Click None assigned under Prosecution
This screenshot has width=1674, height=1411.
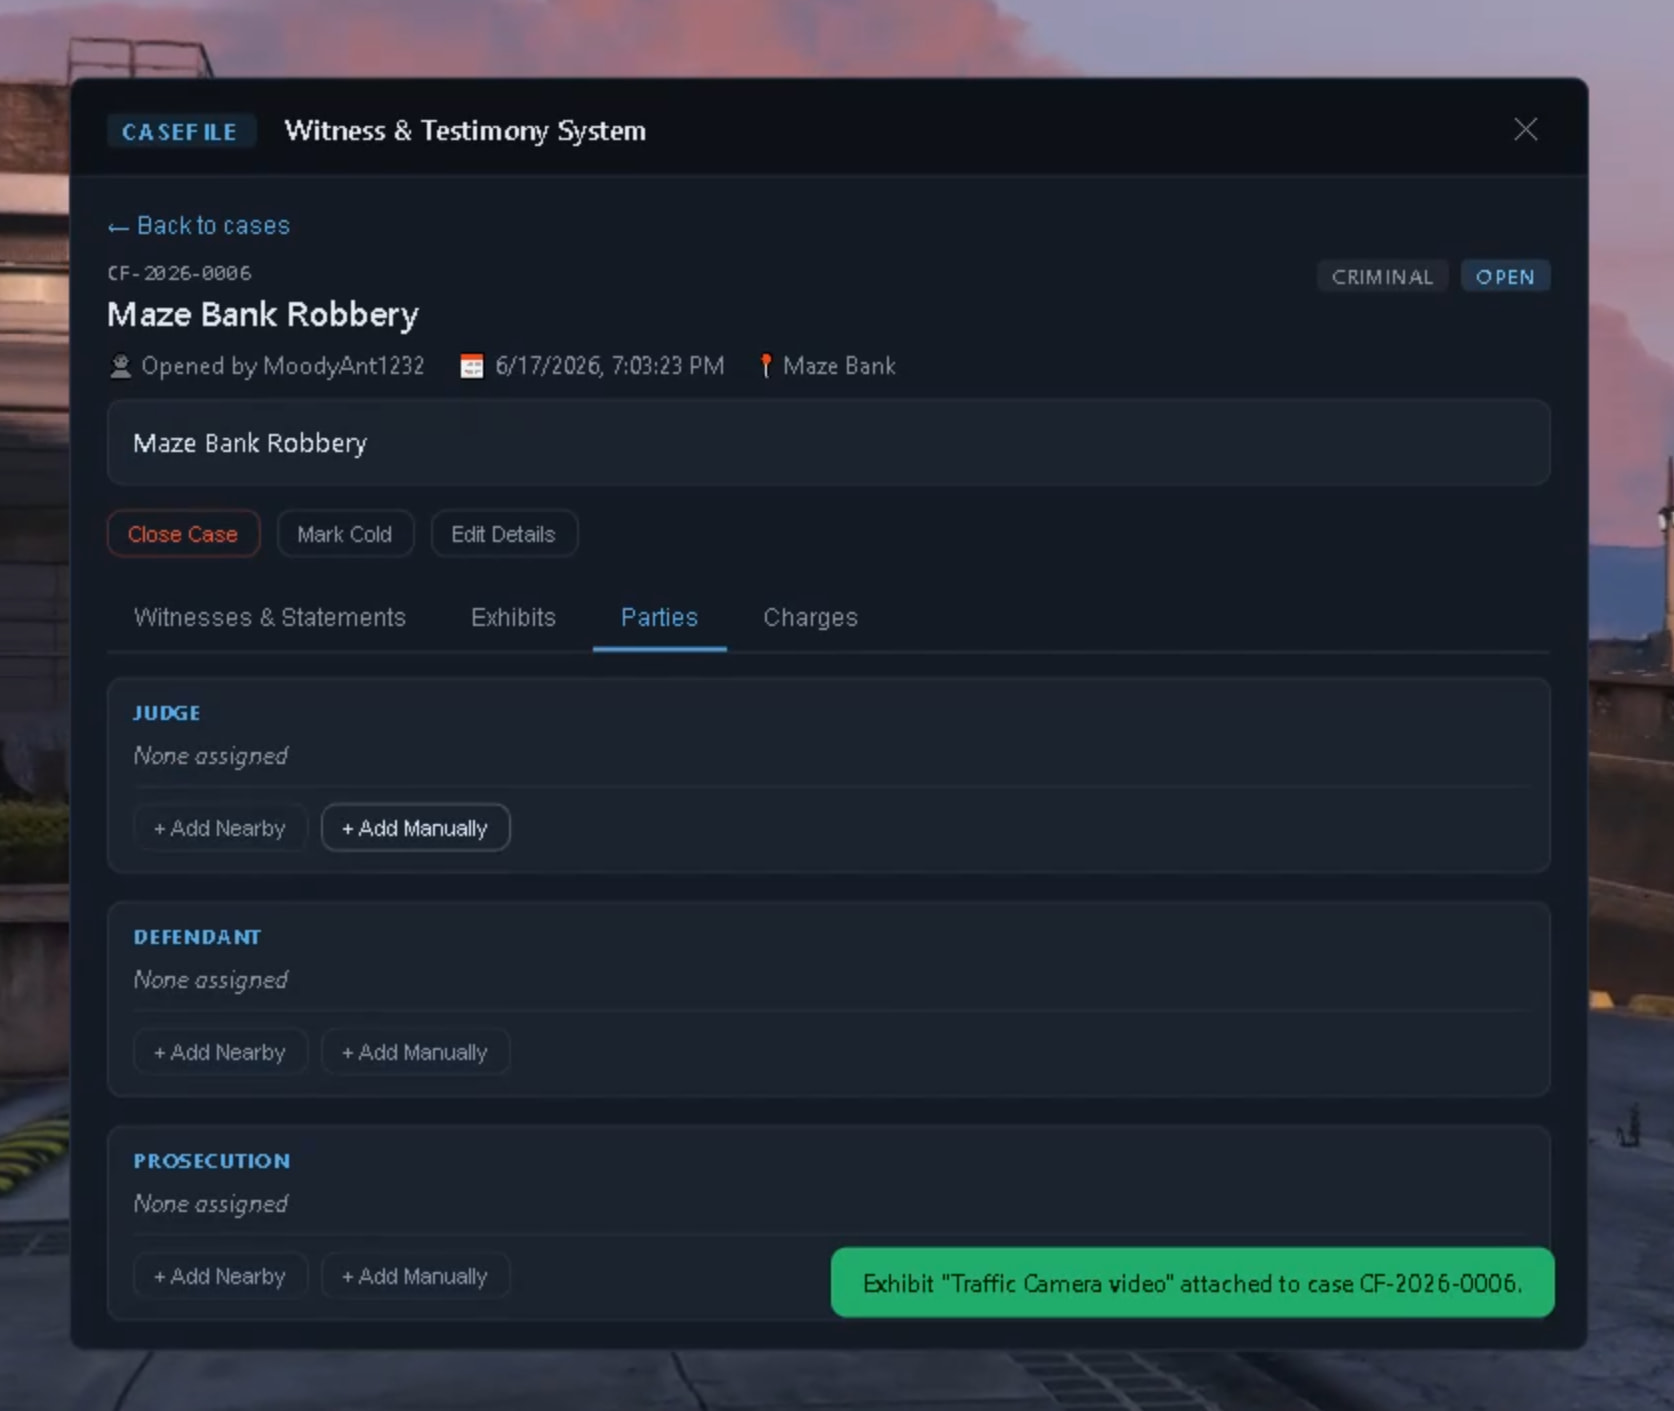211,1204
